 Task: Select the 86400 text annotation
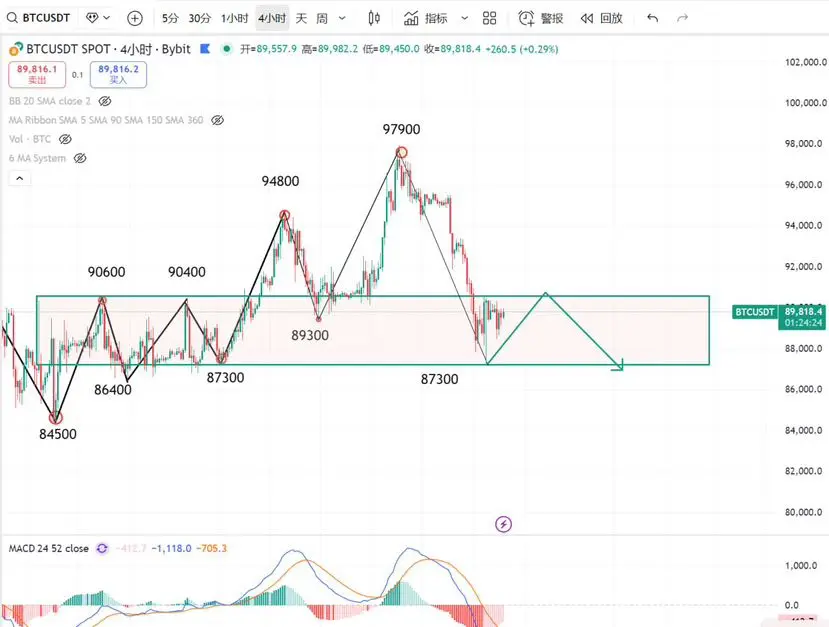[x=113, y=390]
